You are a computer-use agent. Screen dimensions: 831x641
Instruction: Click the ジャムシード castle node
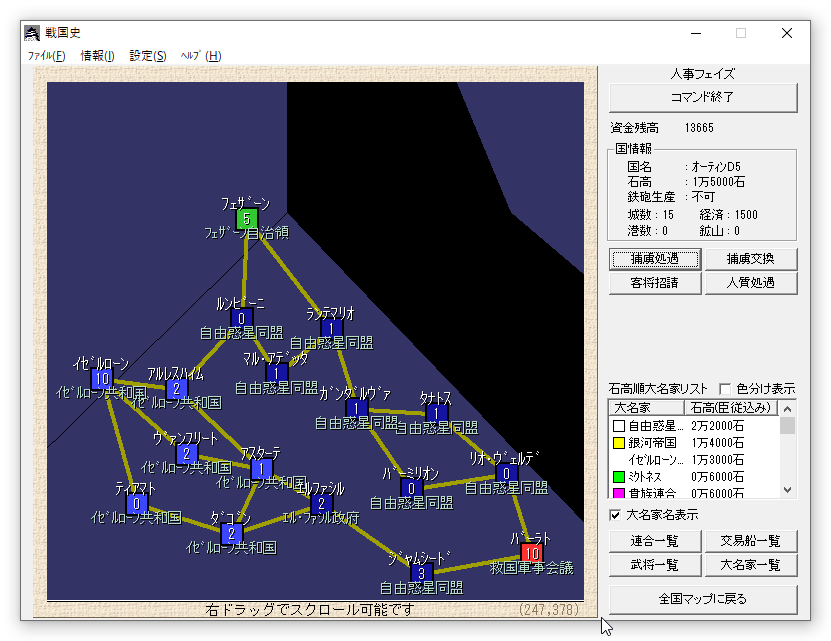coord(421,573)
